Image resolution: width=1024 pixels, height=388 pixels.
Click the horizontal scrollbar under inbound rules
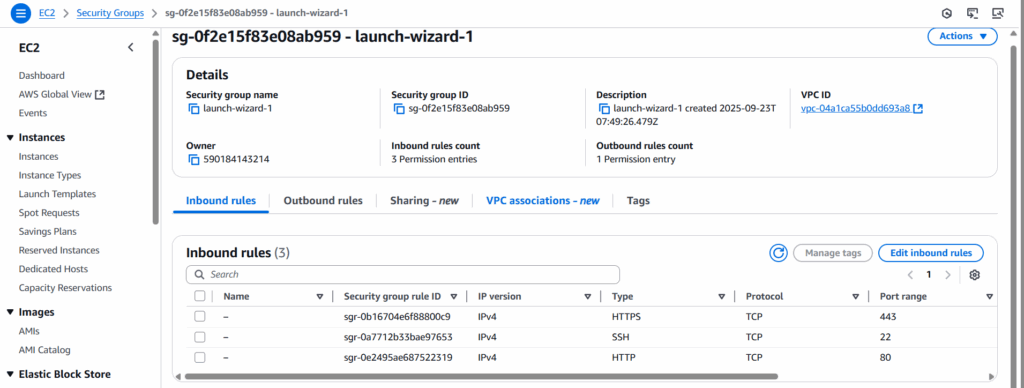(x=481, y=376)
